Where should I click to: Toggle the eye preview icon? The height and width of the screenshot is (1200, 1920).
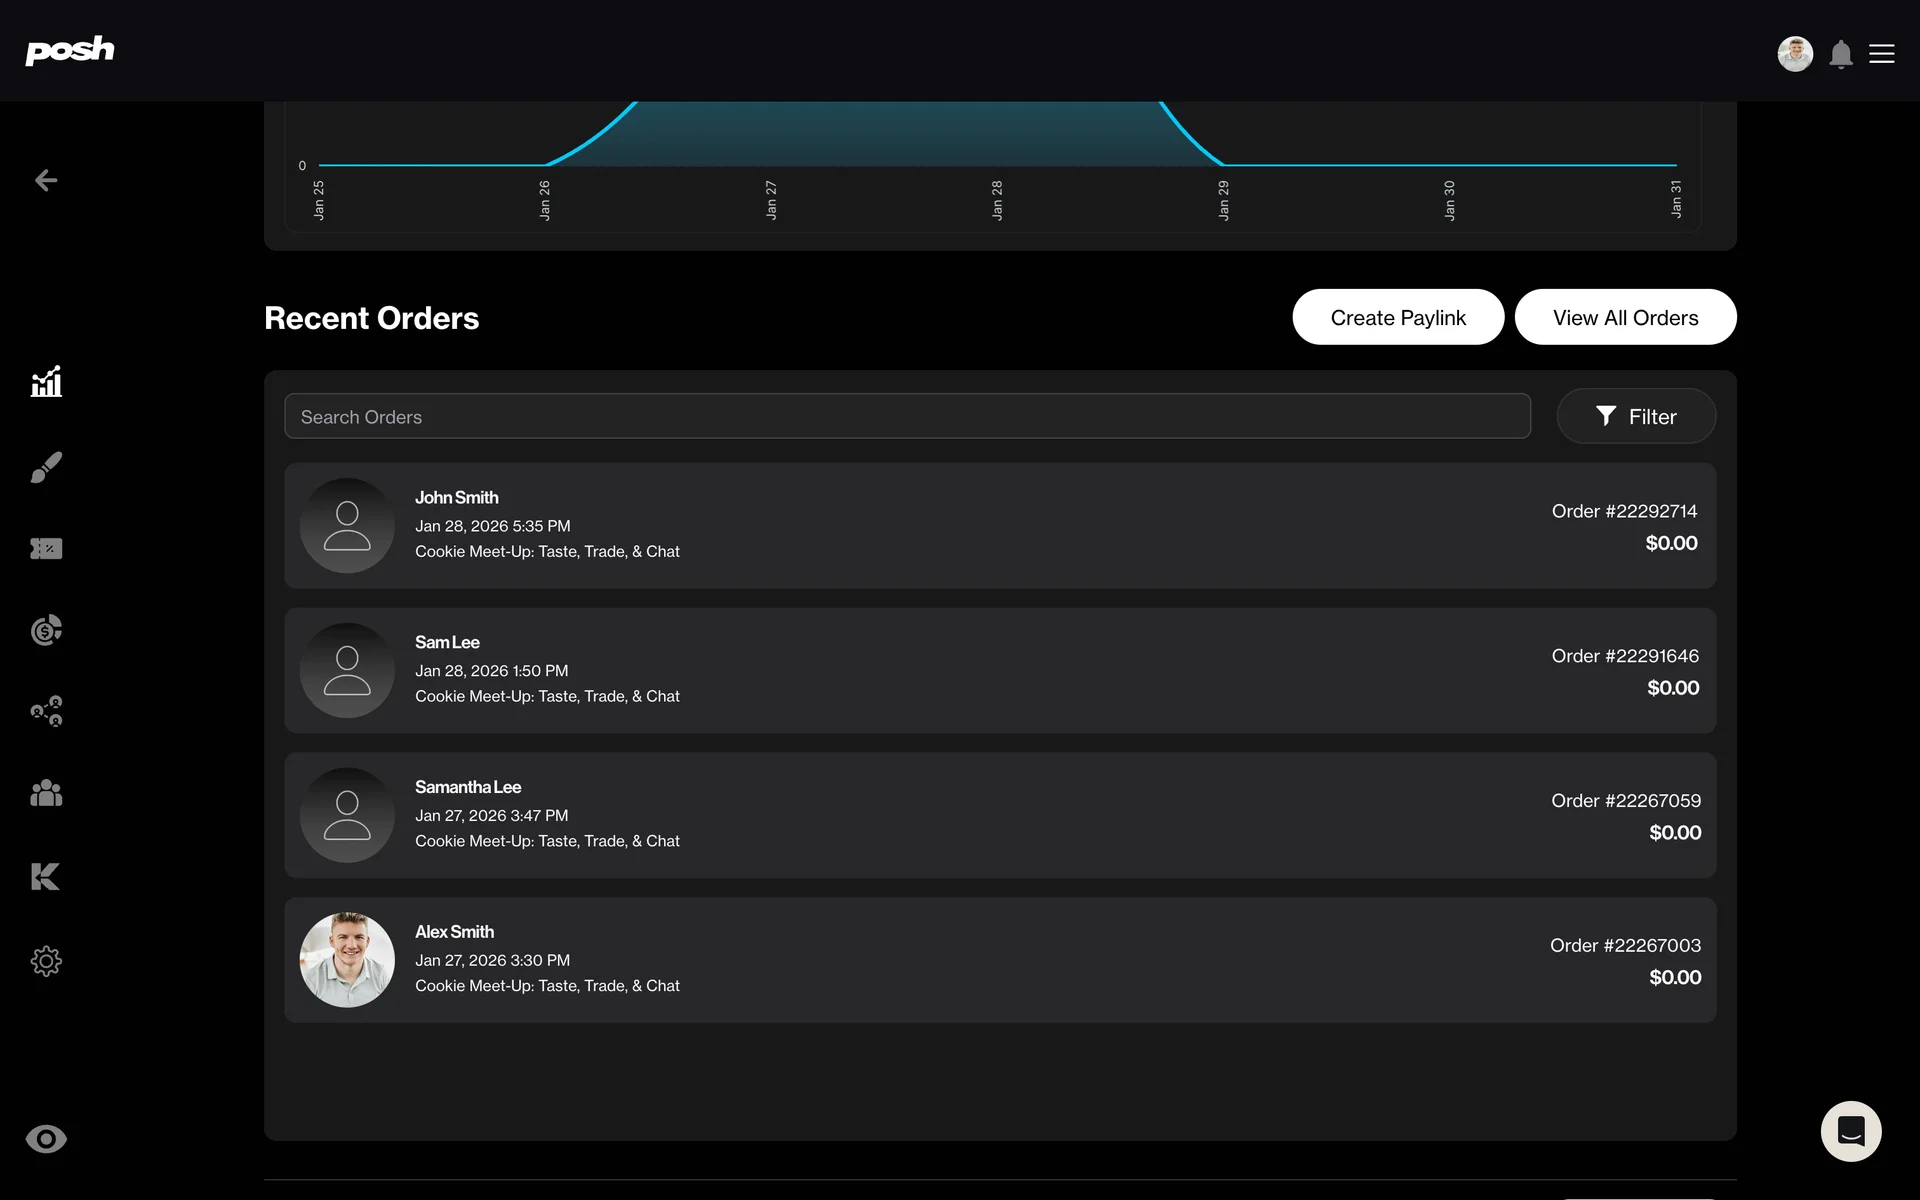(46, 1139)
